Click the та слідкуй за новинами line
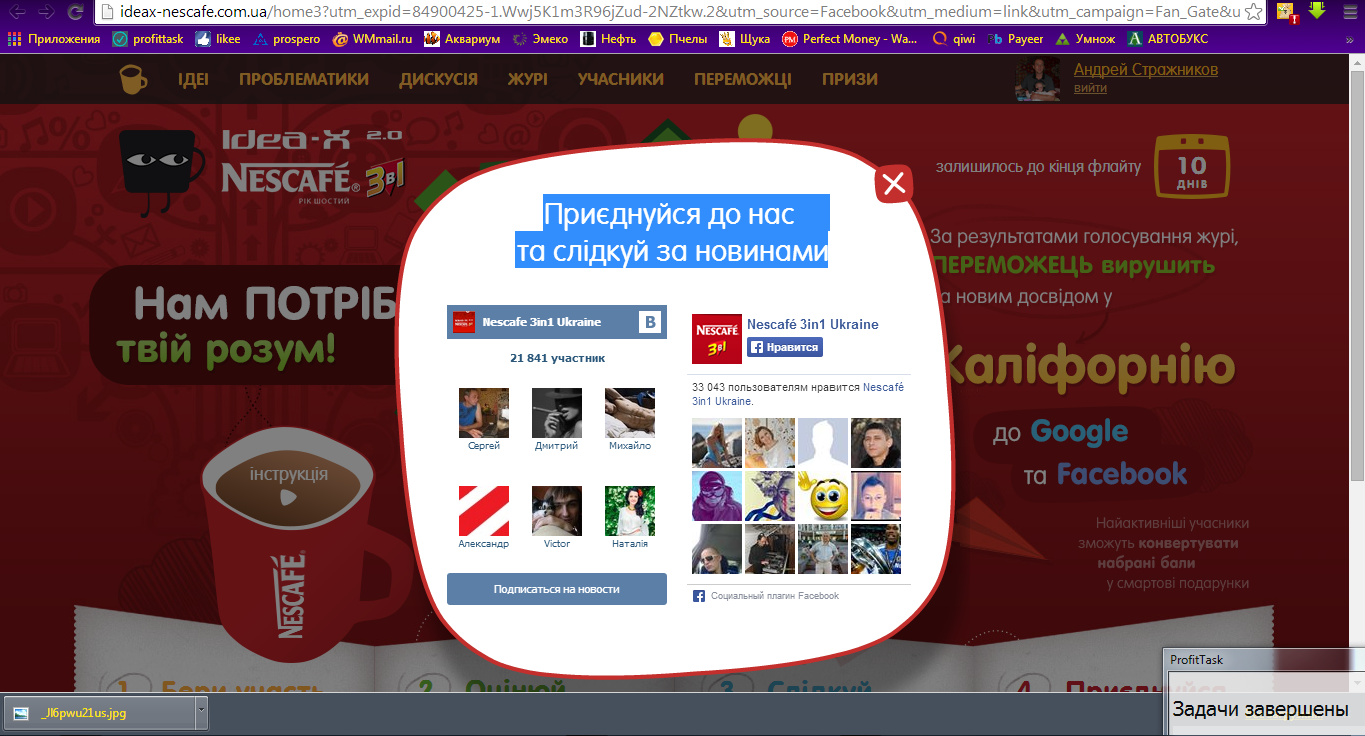 tap(672, 250)
